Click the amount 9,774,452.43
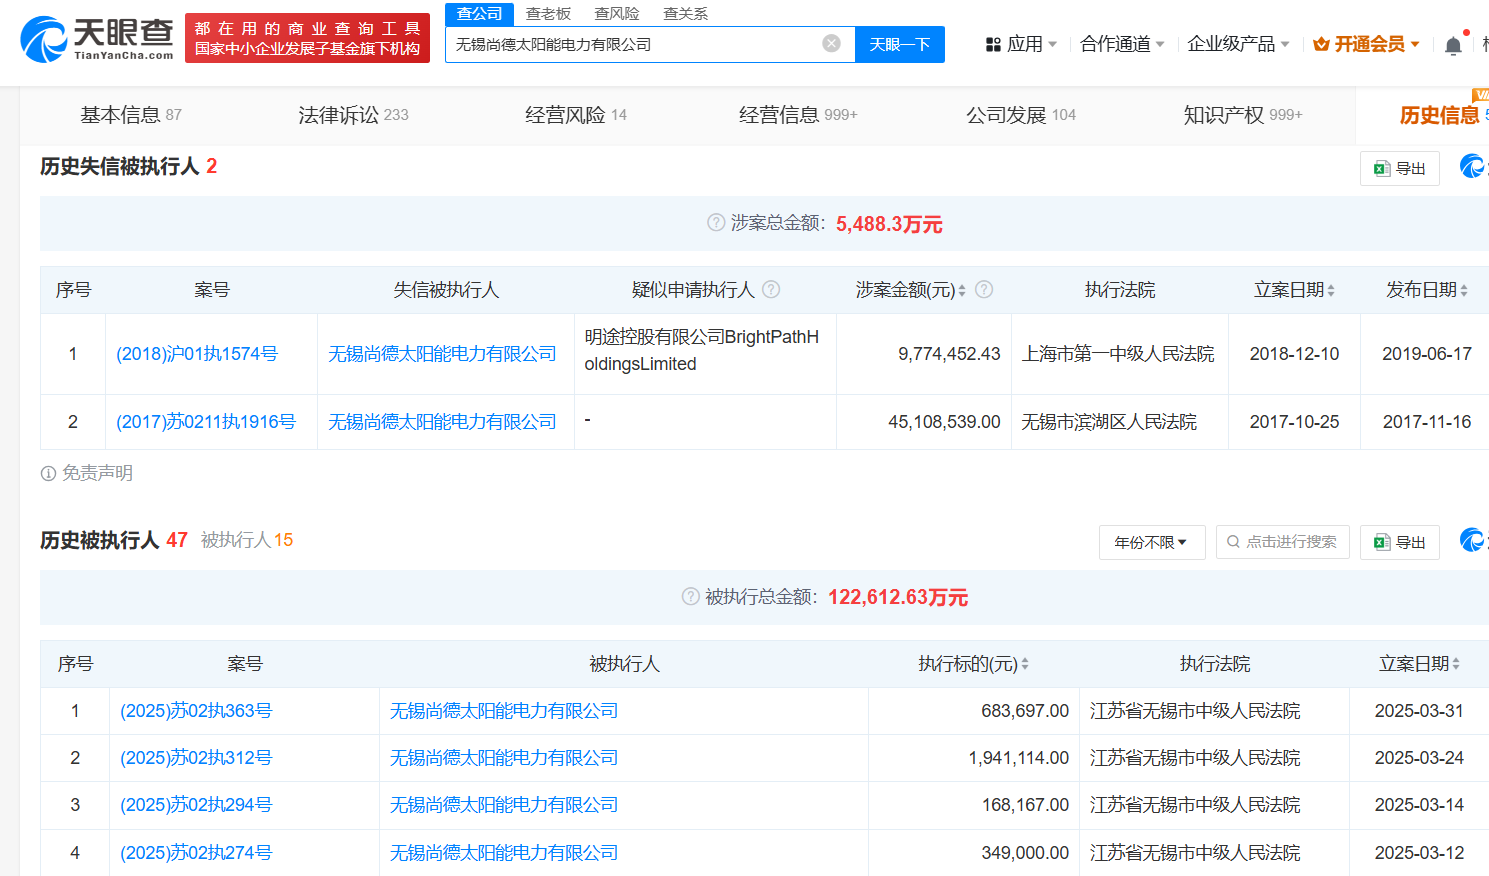The image size is (1489, 876). (949, 354)
